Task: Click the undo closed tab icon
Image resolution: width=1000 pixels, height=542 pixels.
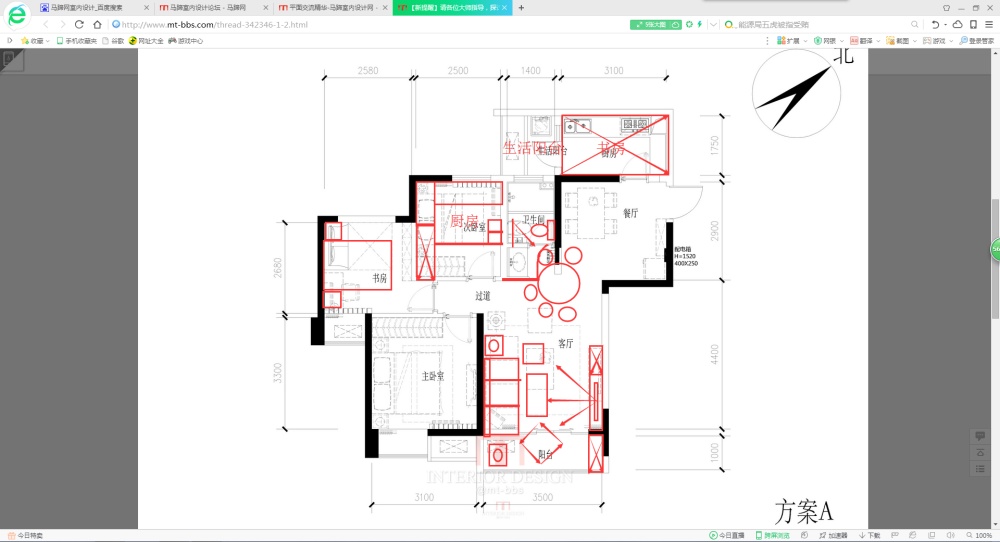Action: [936, 24]
